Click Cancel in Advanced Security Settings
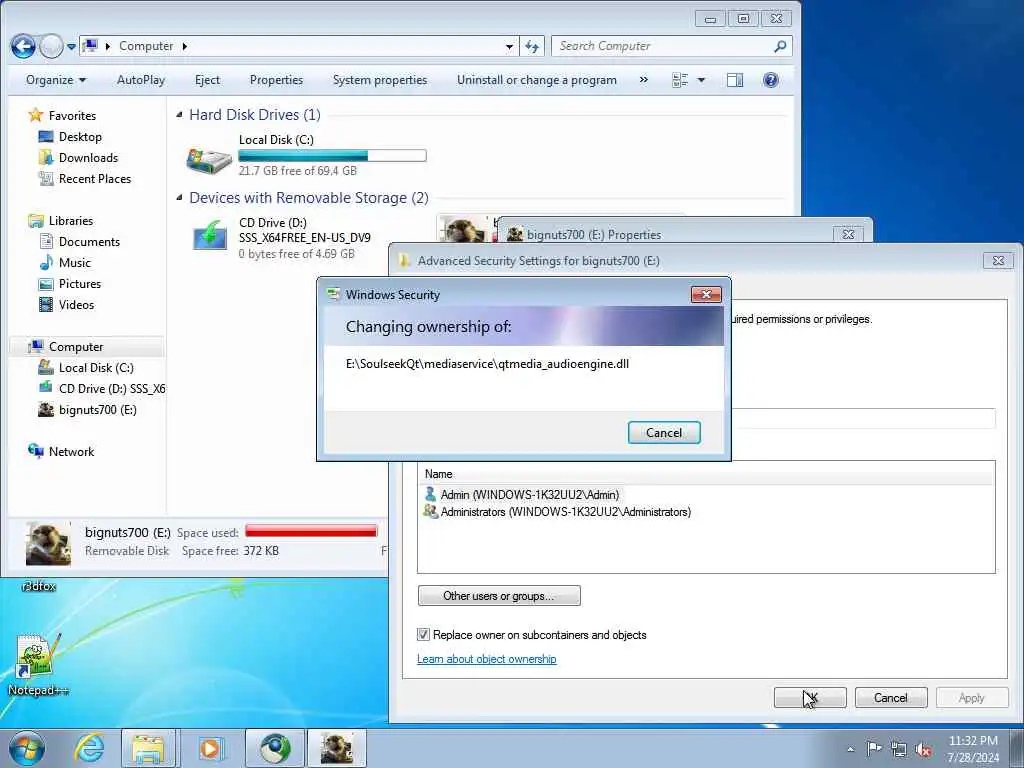 coord(891,697)
